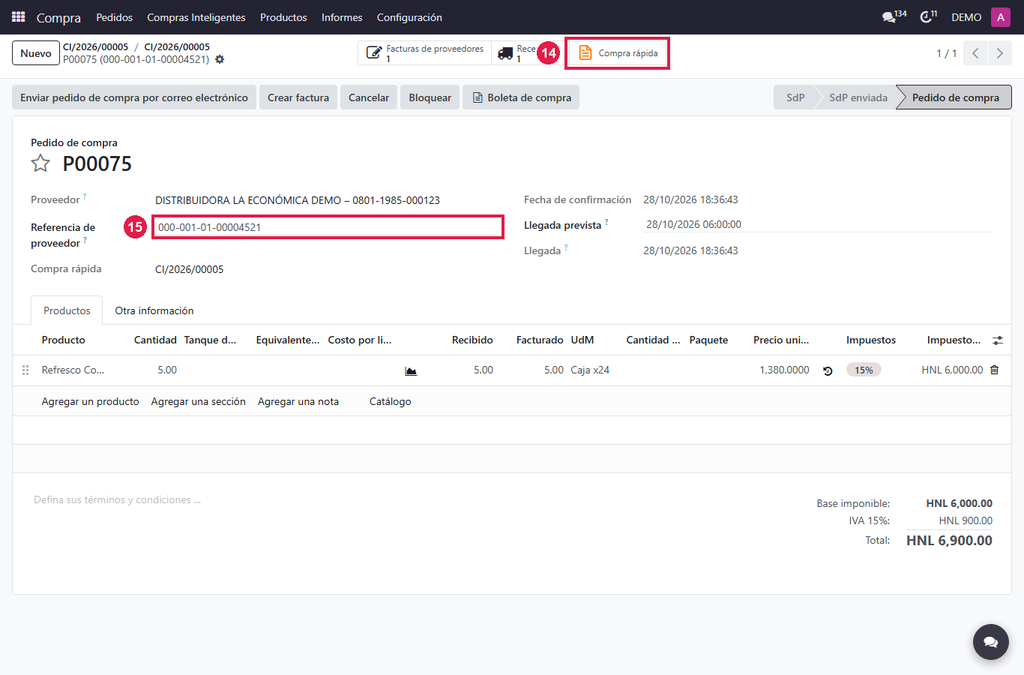Viewport: 1024px width, 675px height.
Task: Open the Productos menu in top bar
Action: [283, 18]
